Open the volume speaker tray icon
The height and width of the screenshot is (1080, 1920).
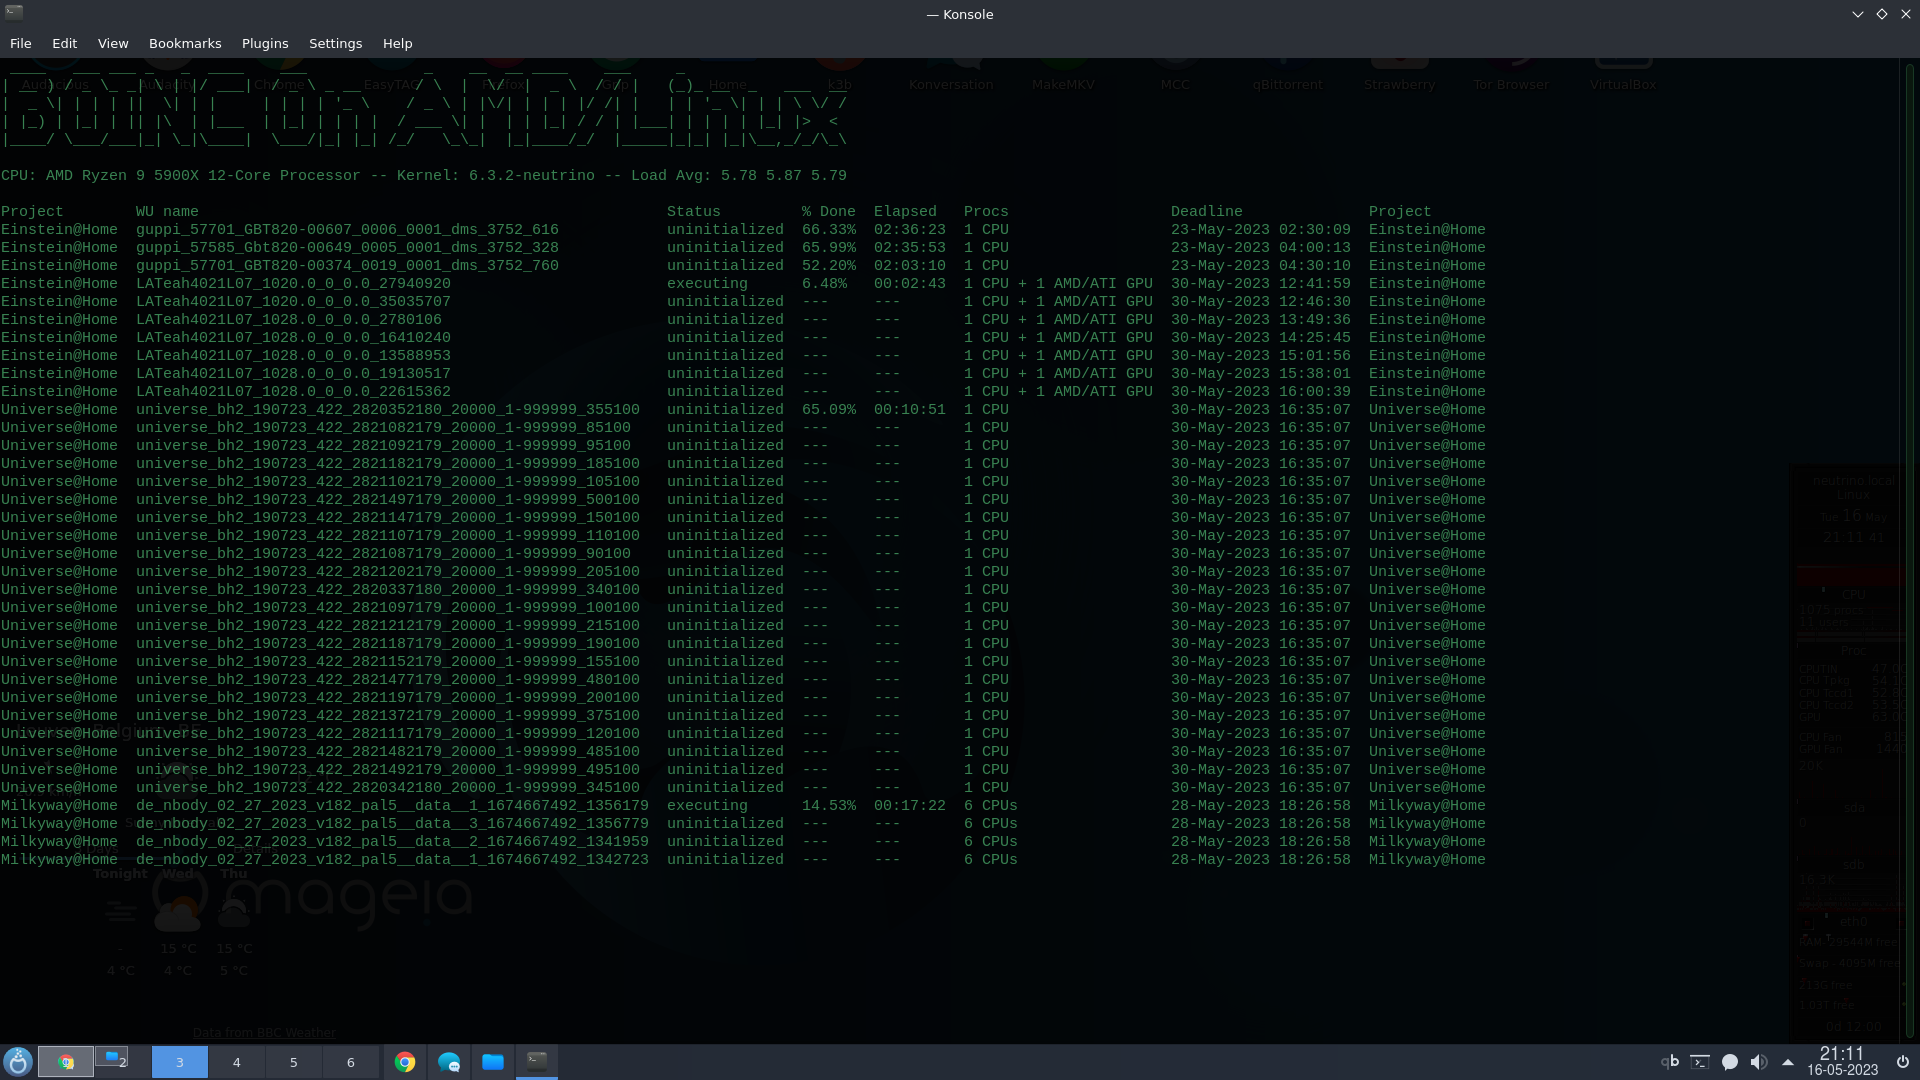(1759, 1062)
